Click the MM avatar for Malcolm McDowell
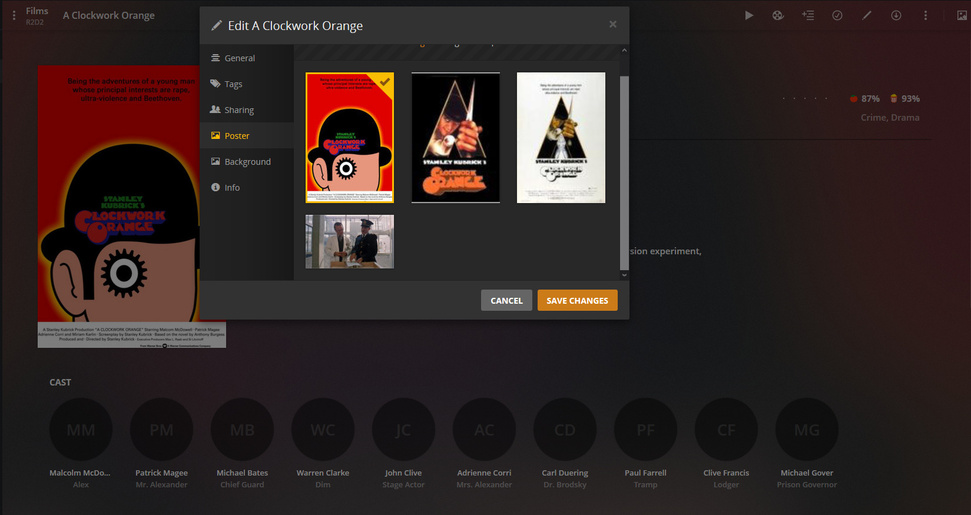The height and width of the screenshot is (515, 971). click(x=81, y=430)
